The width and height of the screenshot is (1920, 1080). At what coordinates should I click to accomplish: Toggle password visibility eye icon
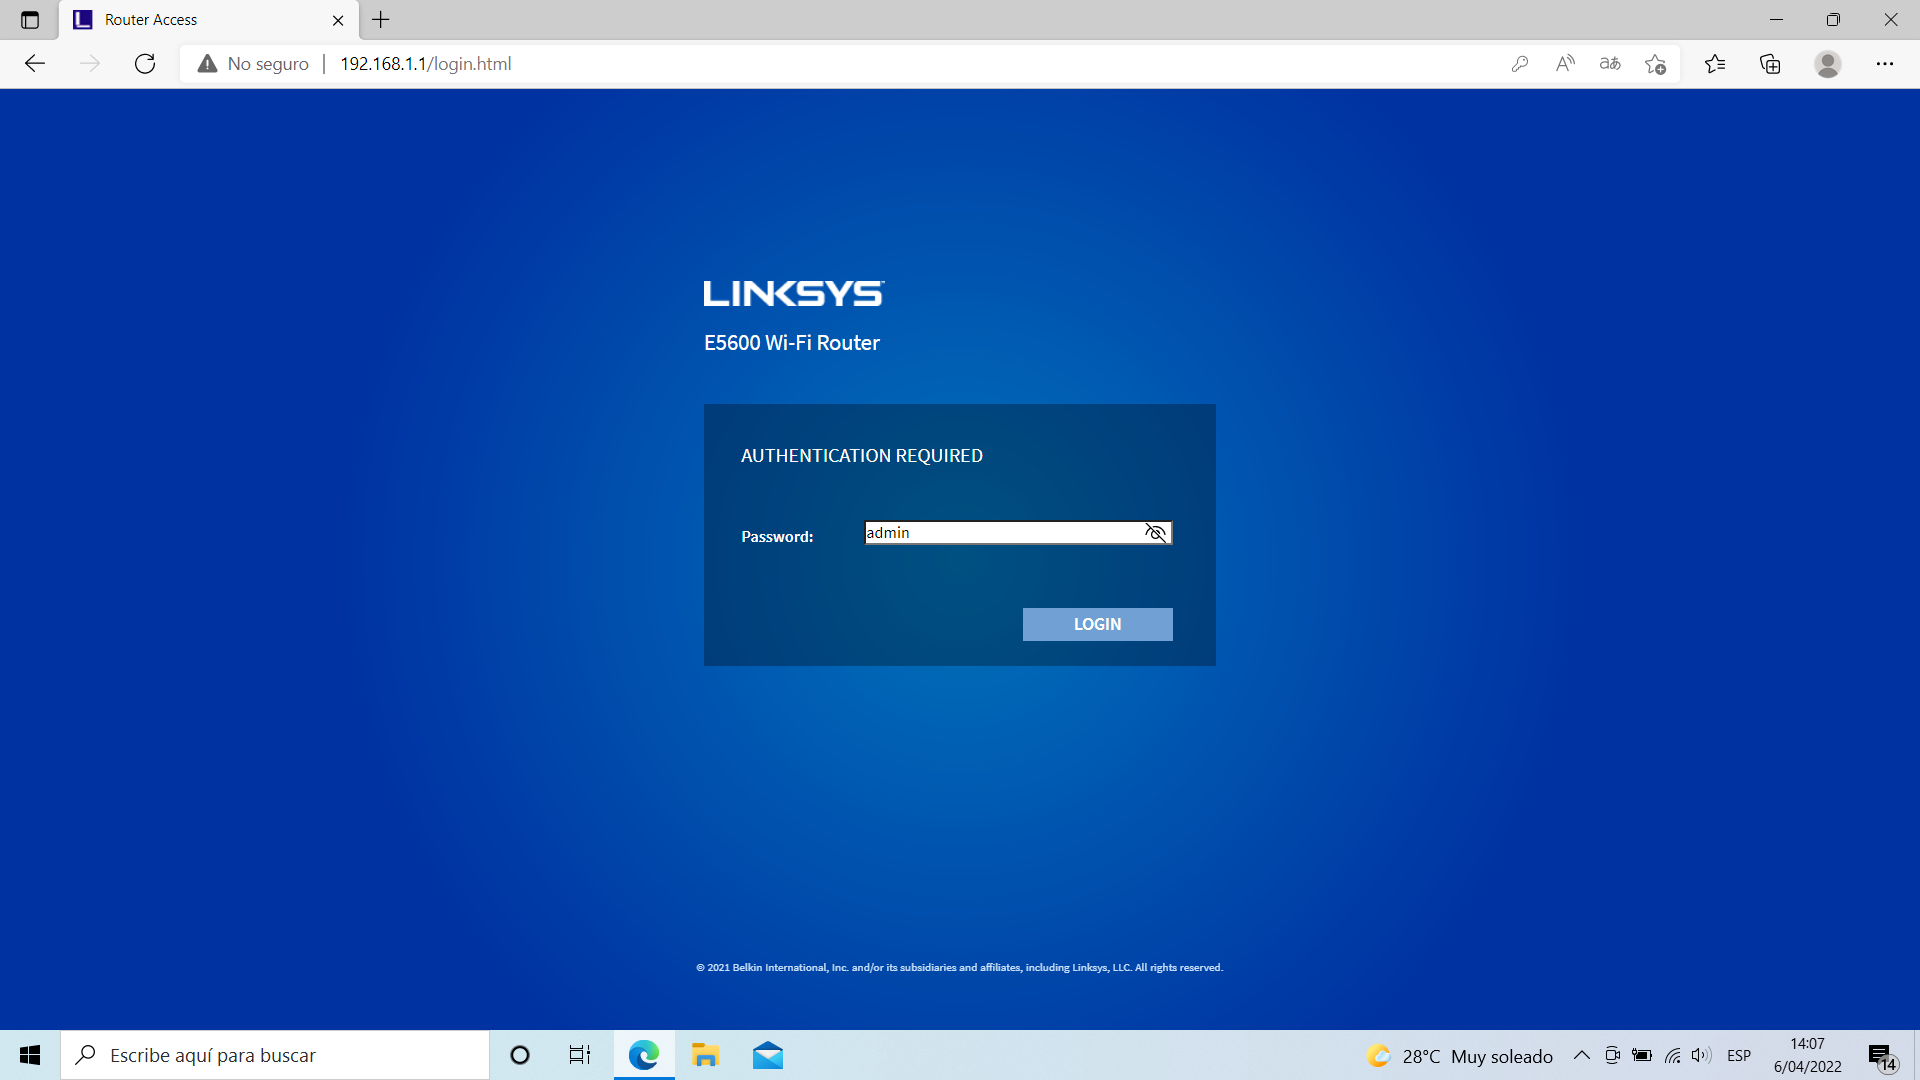[x=1155, y=533]
